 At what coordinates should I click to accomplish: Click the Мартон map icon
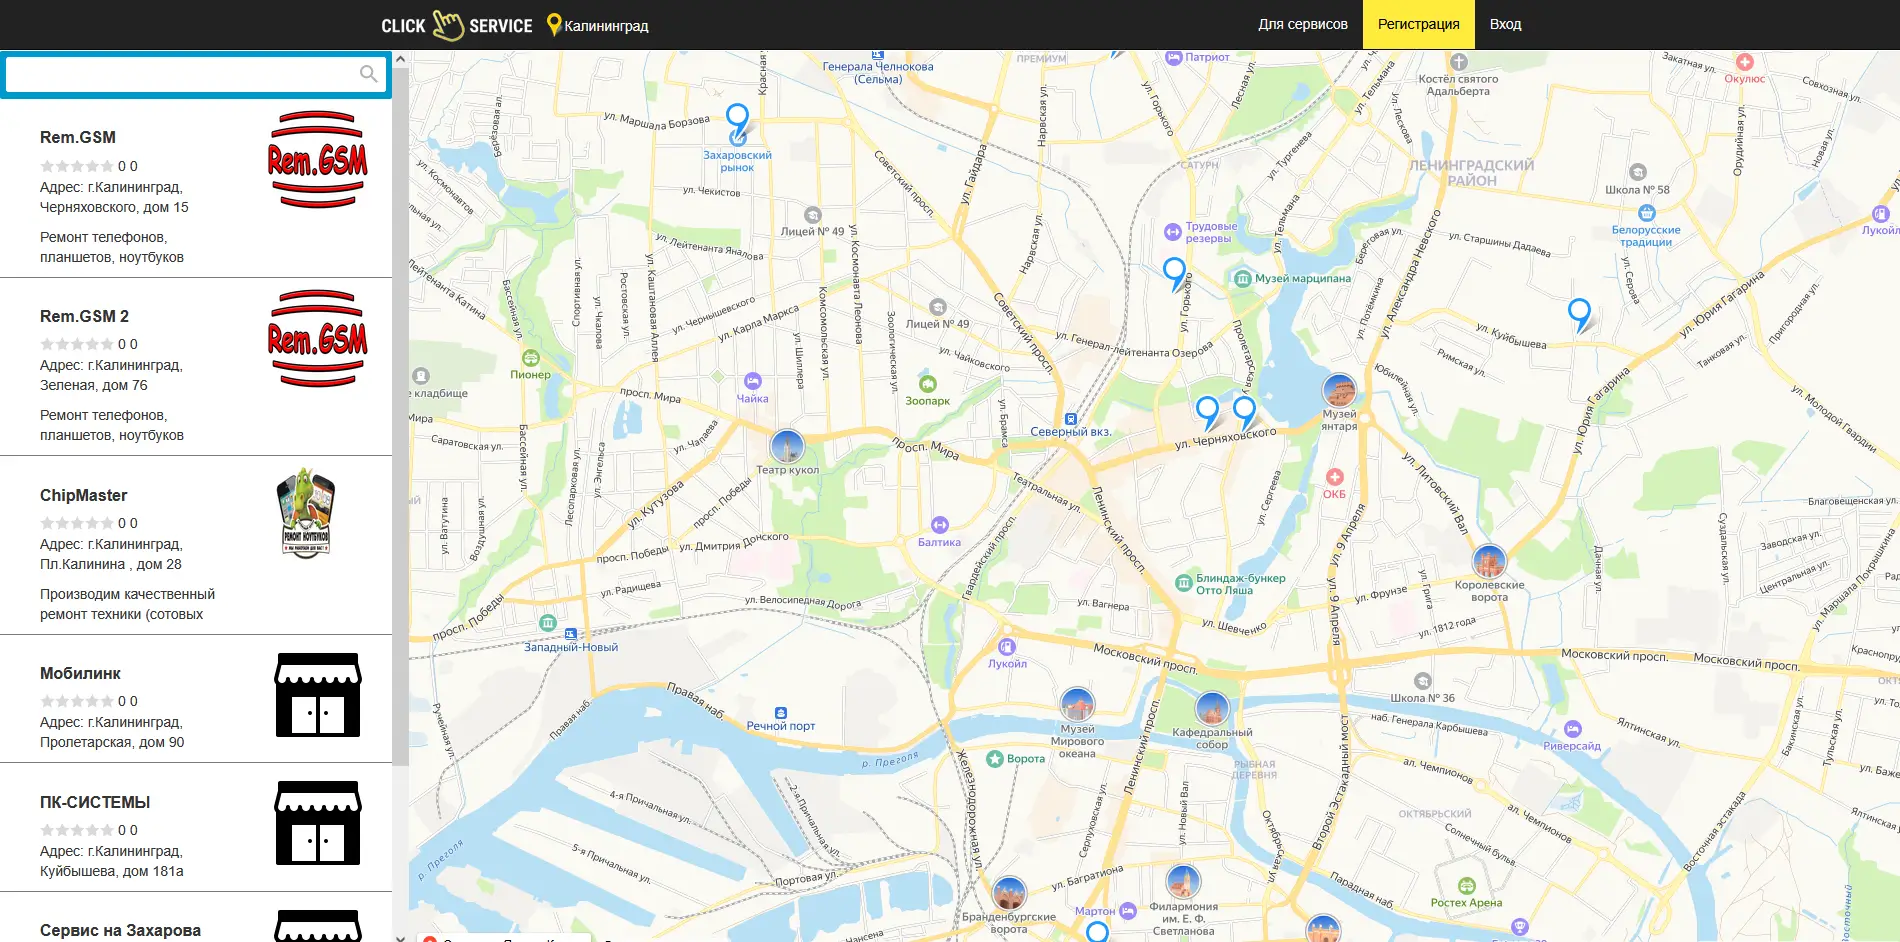click(1128, 911)
